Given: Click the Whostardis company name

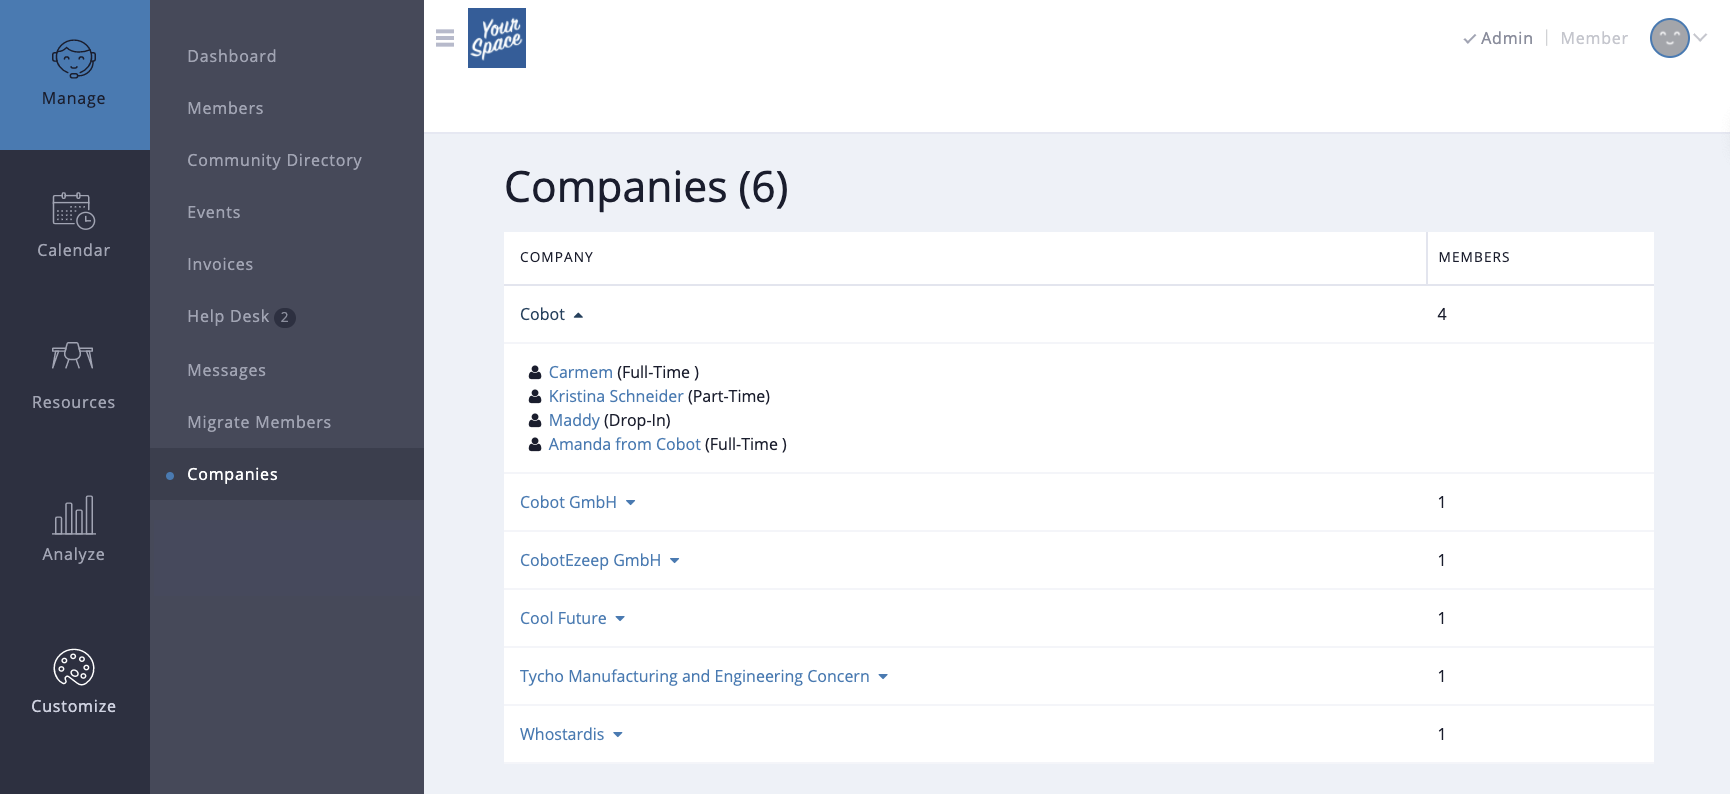Looking at the screenshot, I should click(562, 734).
